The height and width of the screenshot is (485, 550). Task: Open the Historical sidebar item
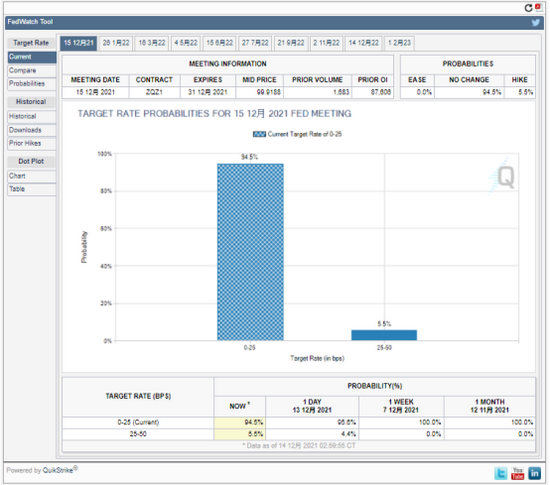pos(32,116)
